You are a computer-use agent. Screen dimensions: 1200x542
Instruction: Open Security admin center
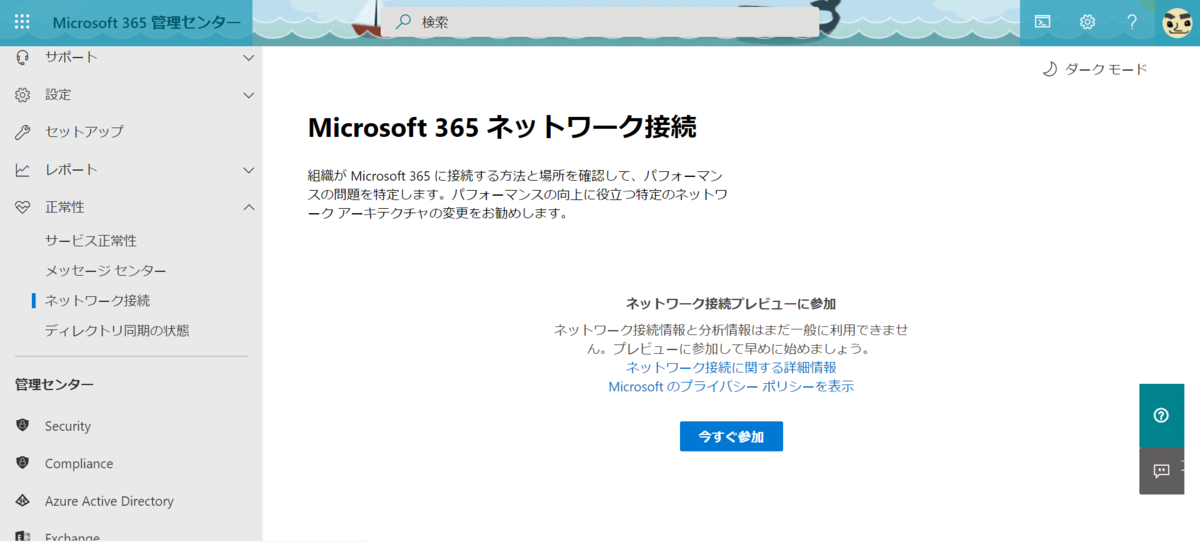pos(68,426)
